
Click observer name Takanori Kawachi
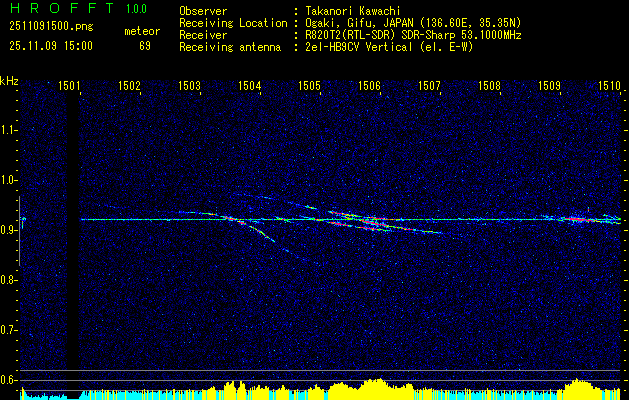[352, 11]
